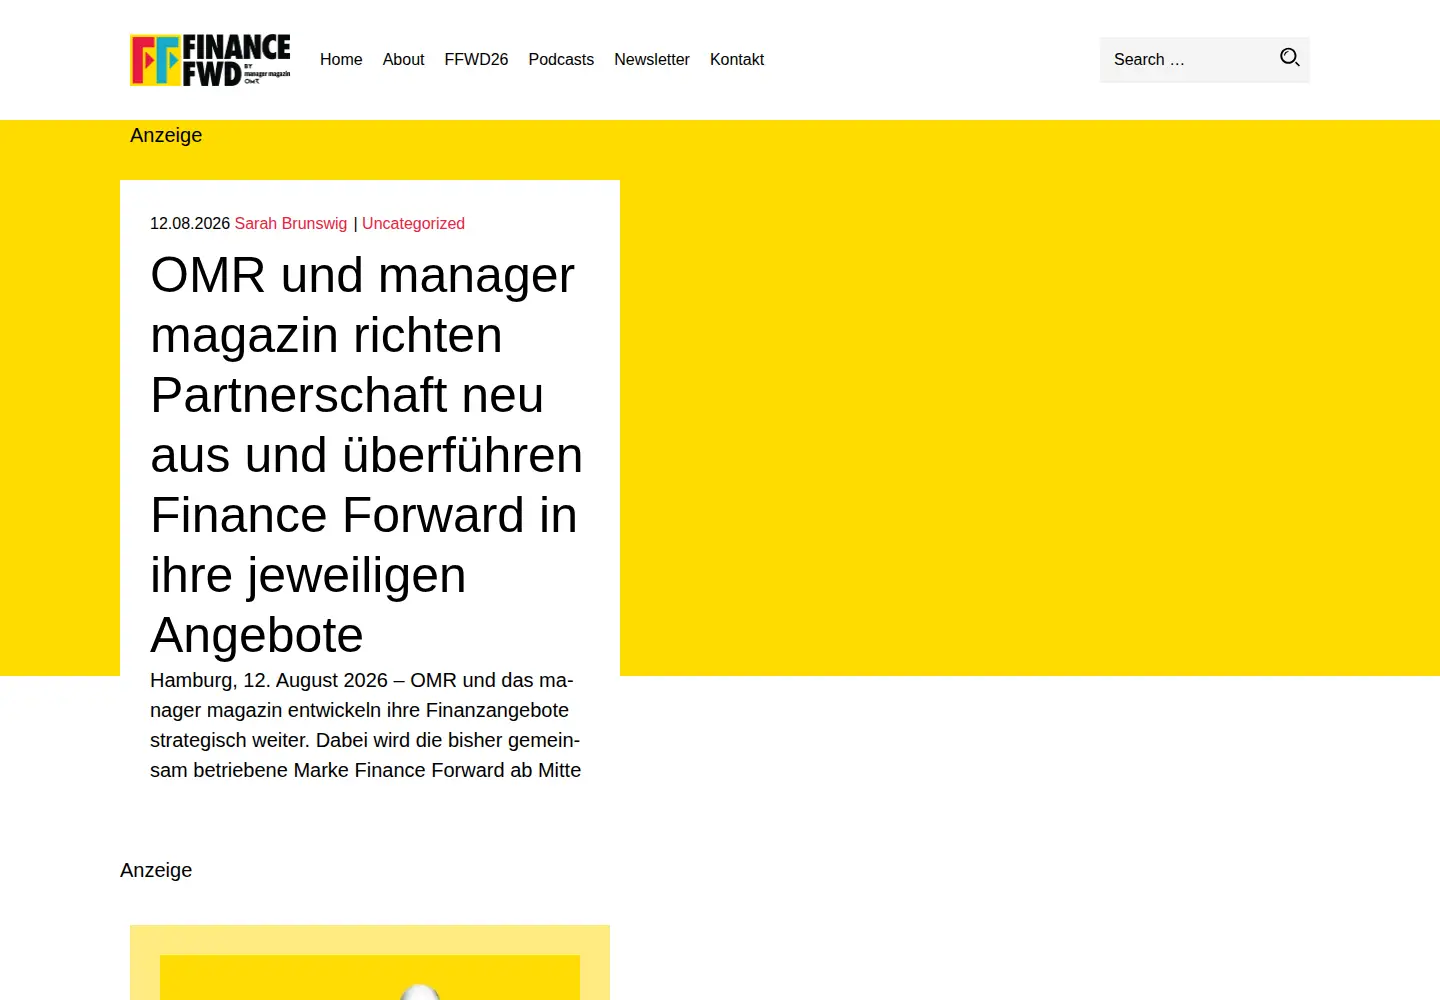Open the Newsletter page
This screenshot has height=1000, width=1440.
point(652,60)
